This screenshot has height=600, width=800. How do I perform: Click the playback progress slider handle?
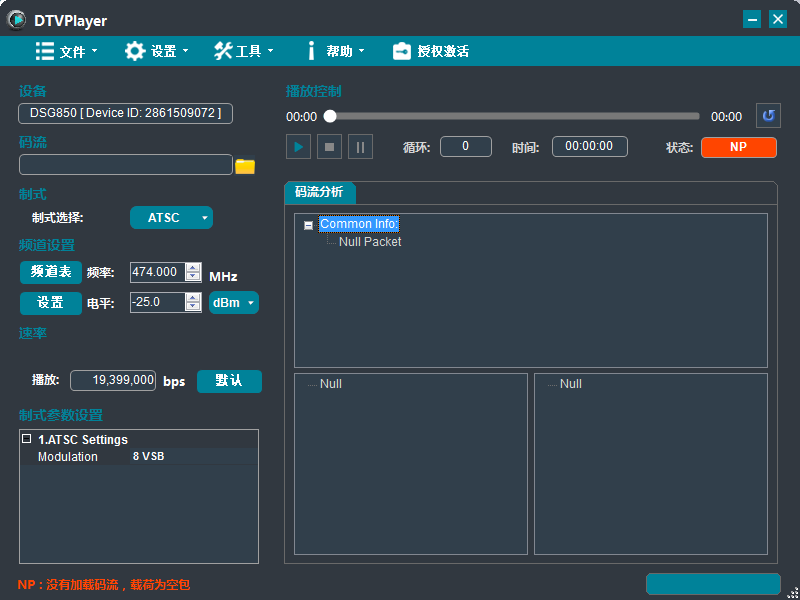click(330, 117)
